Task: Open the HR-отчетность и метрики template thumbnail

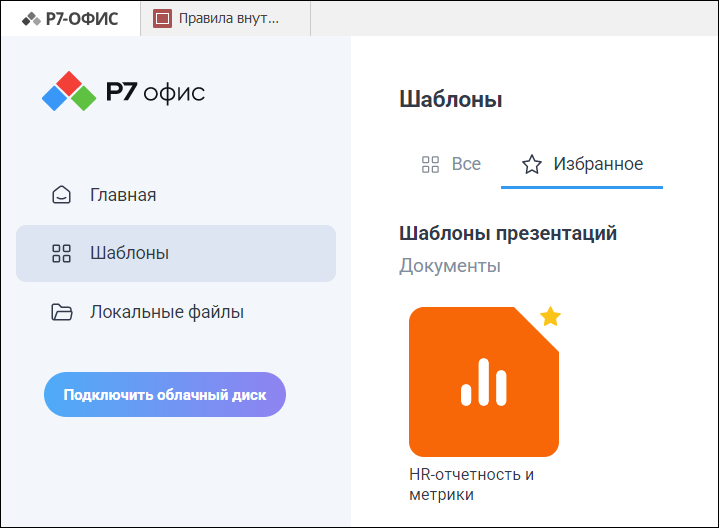Action: click(484, 382)
